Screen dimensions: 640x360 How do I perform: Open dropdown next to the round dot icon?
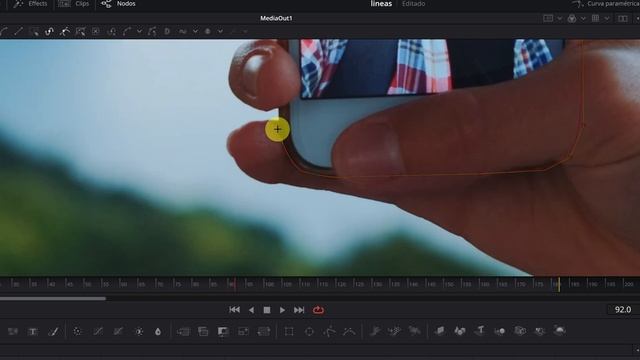click(220, 31)
